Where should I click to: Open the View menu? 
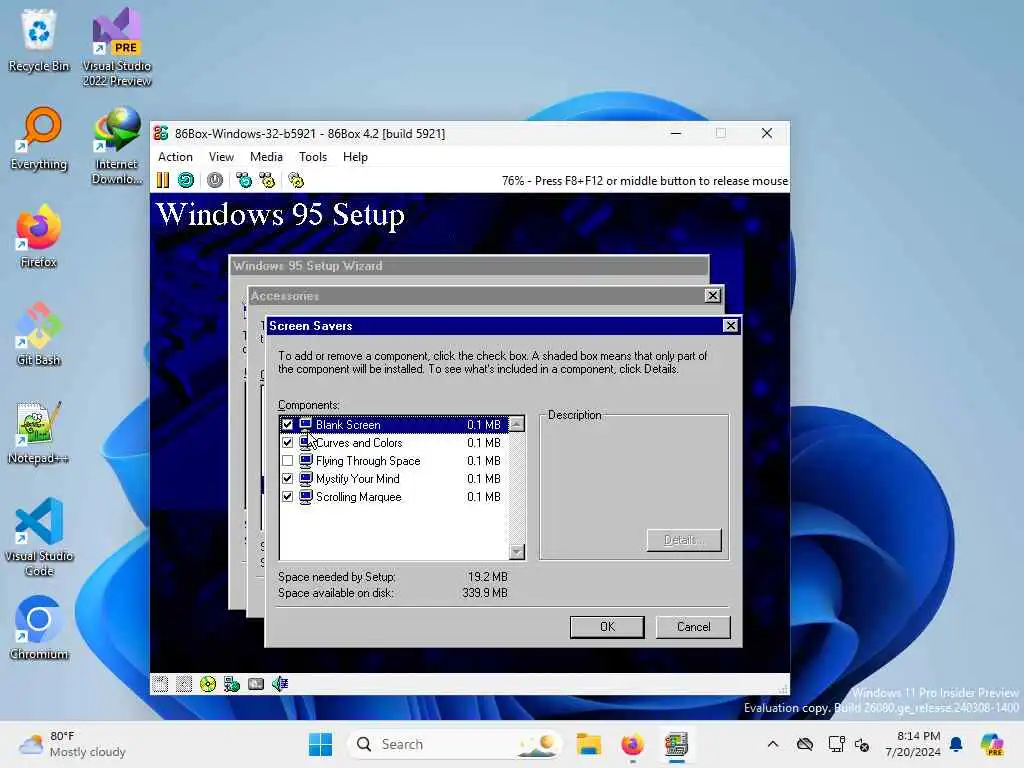221,157
